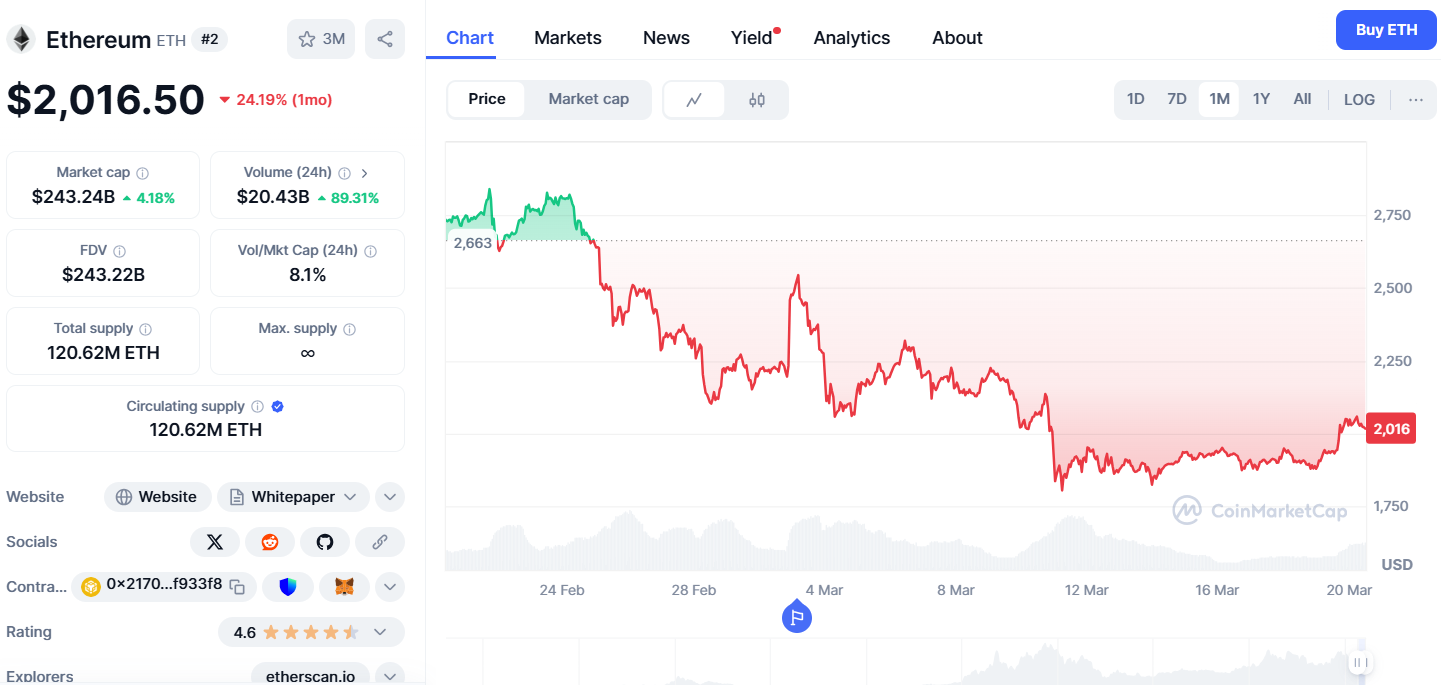
Task: Add Ethereum to watchlist with star button
Action: [x=321, y=39]
